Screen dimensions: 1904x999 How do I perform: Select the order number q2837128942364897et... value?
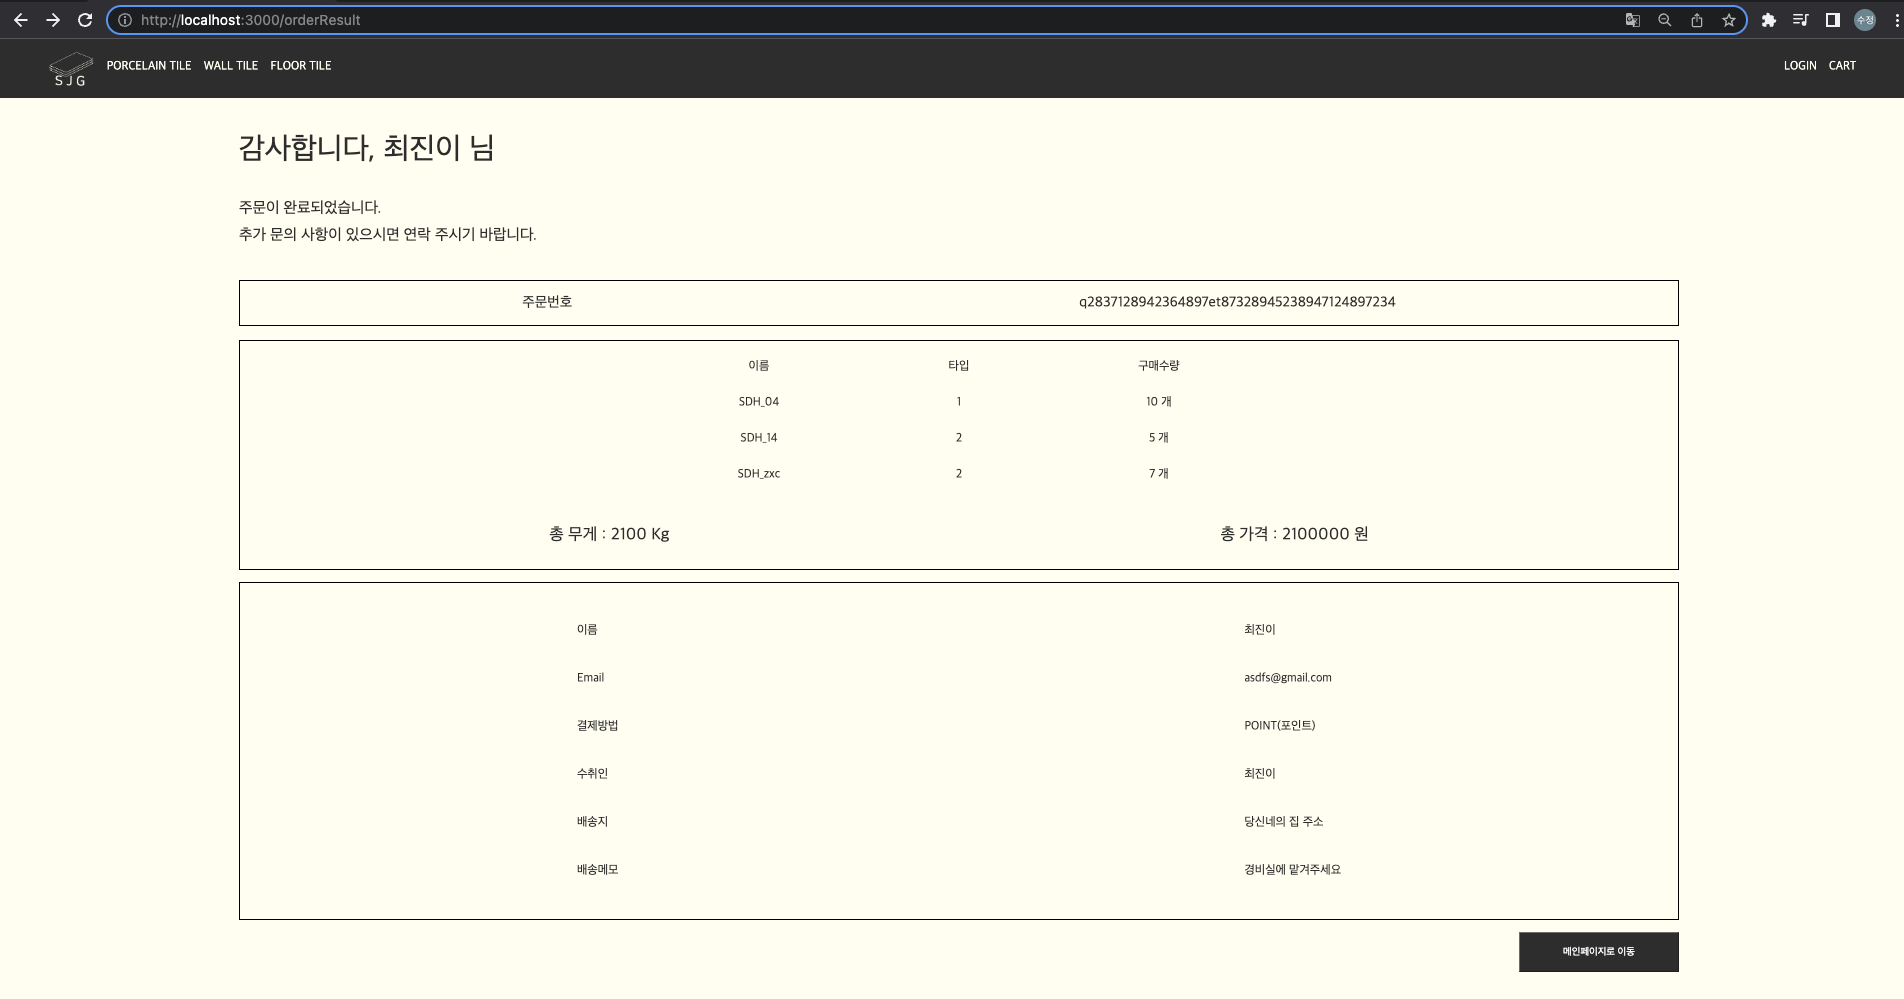point(1237,302)
